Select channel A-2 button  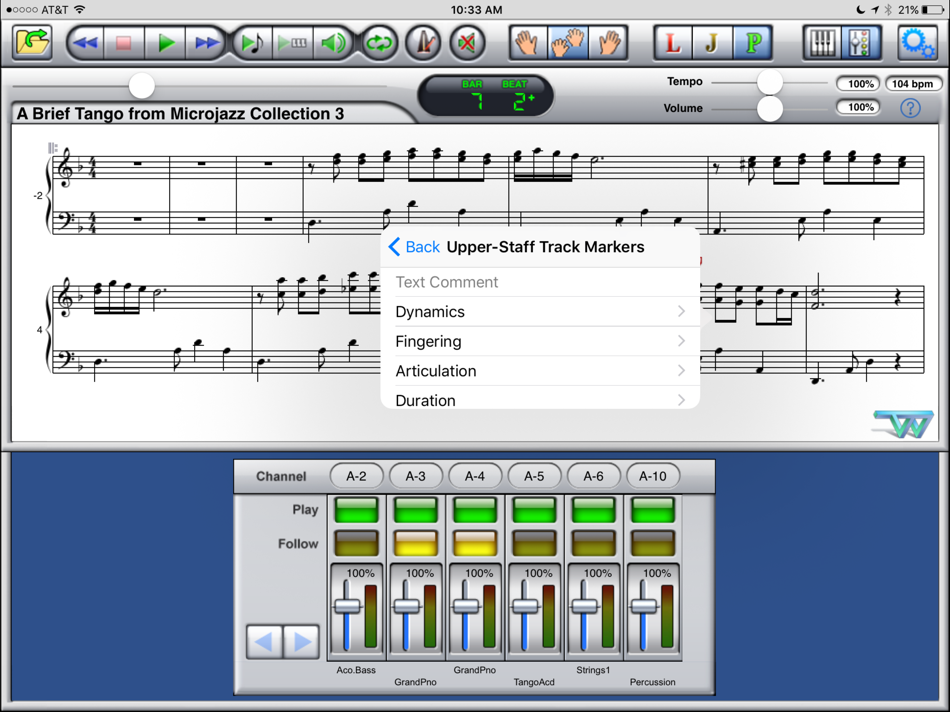(x=356, y=476)
